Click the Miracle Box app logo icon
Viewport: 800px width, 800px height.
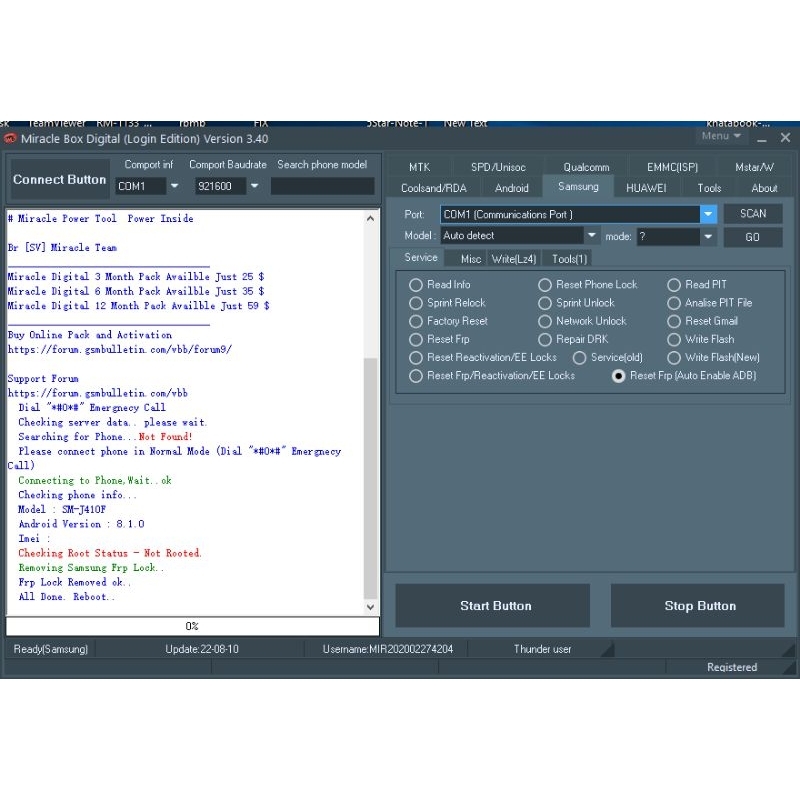[10, 138]
